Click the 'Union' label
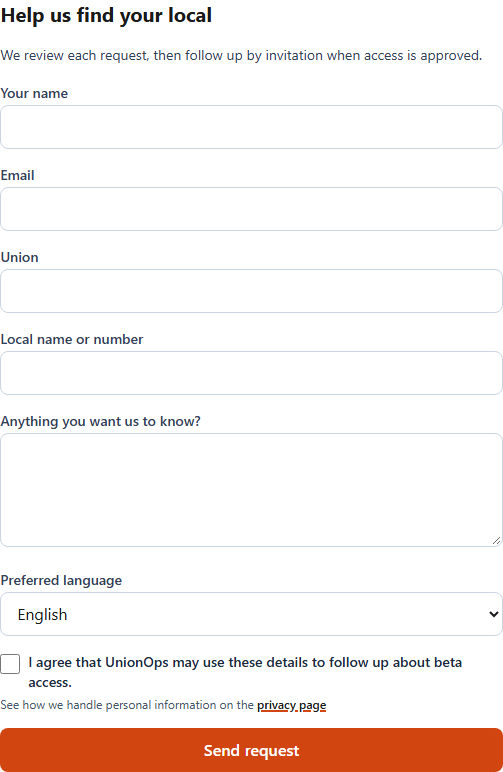503x772 pixels. coord(20,257)
